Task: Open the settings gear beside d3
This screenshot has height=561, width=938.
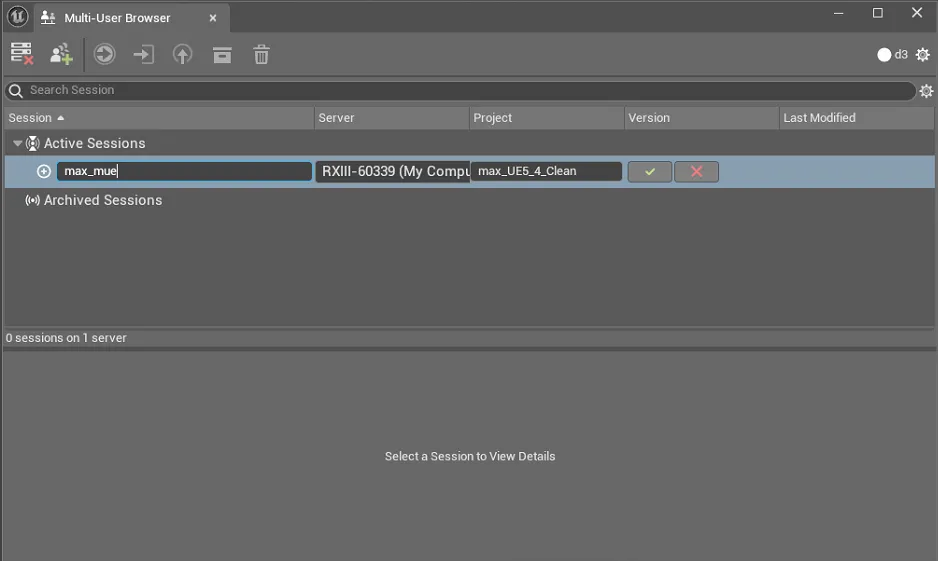Action: click(922, 55)
